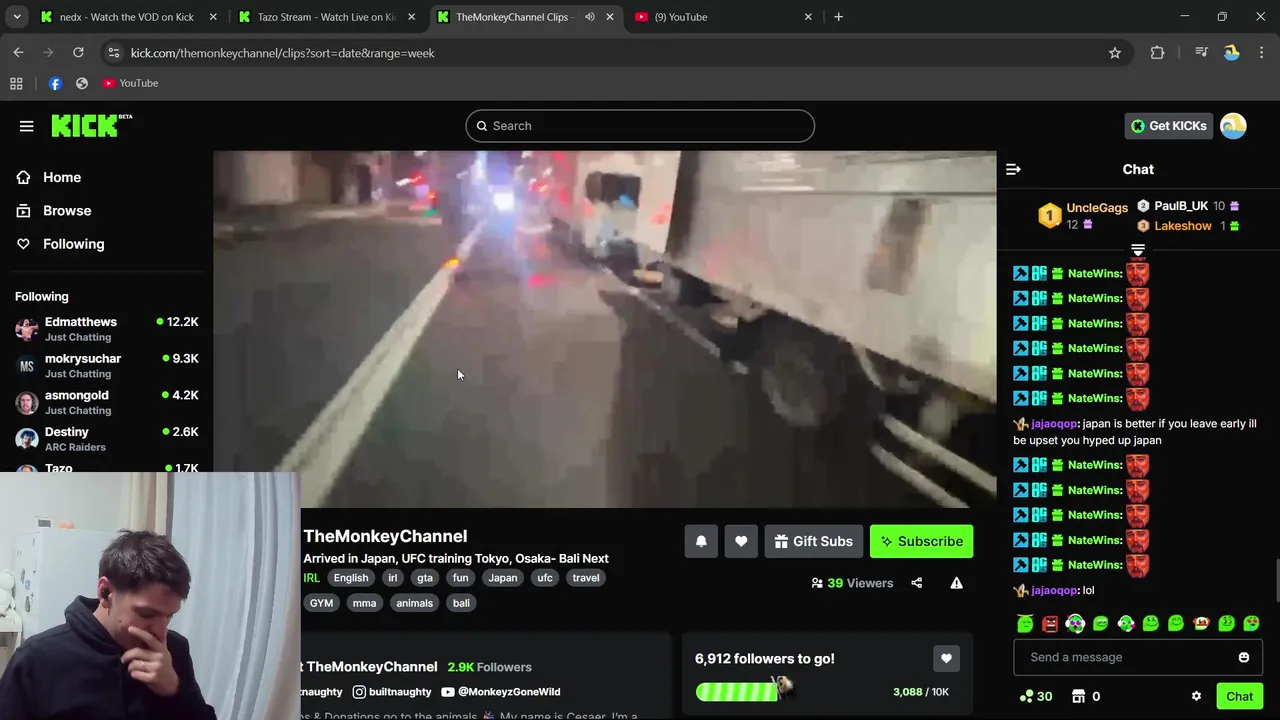The width and height of the screenshot is (1280, 720).
Task: Open Destiny followed channel
Action: (x=106, y=439)
